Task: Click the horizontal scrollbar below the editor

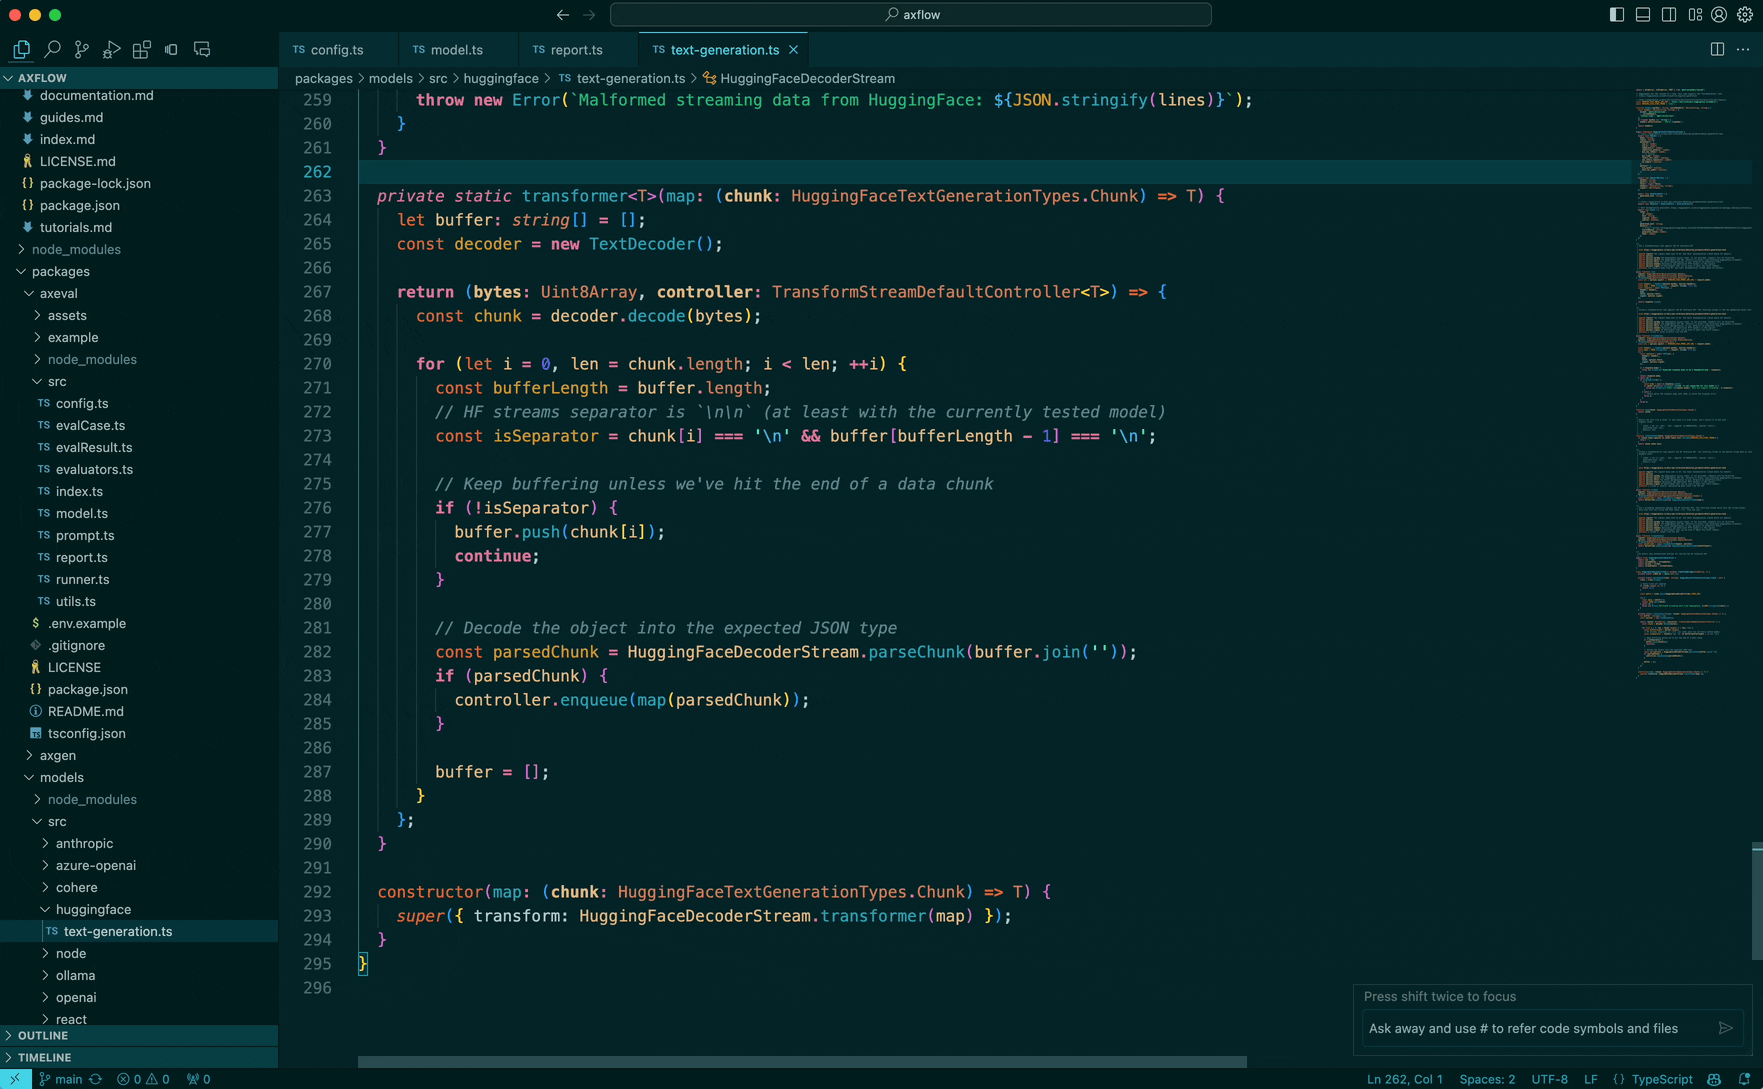Action: click(x=802, y=1061)
